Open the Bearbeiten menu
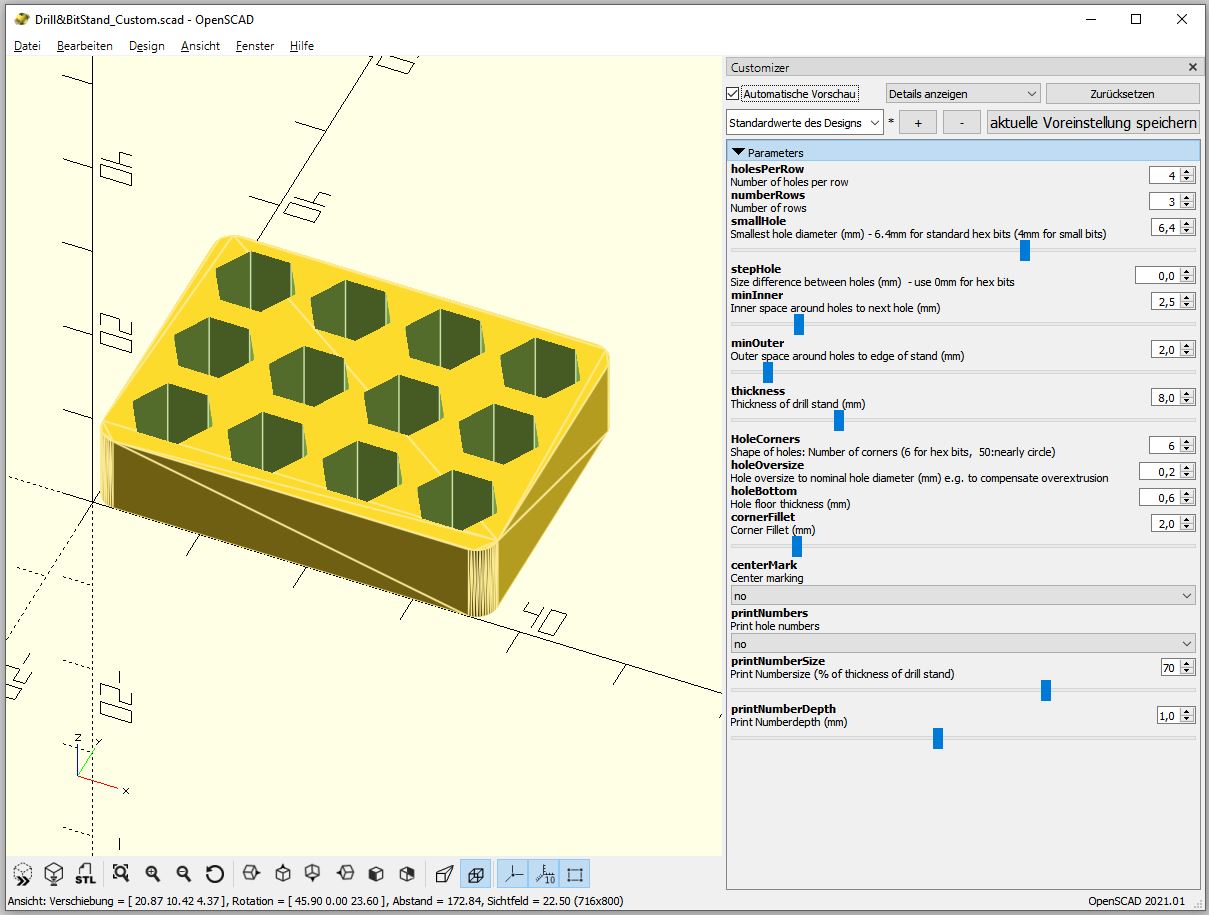This screenshot has height=915, width=1209. coord(85,46)
